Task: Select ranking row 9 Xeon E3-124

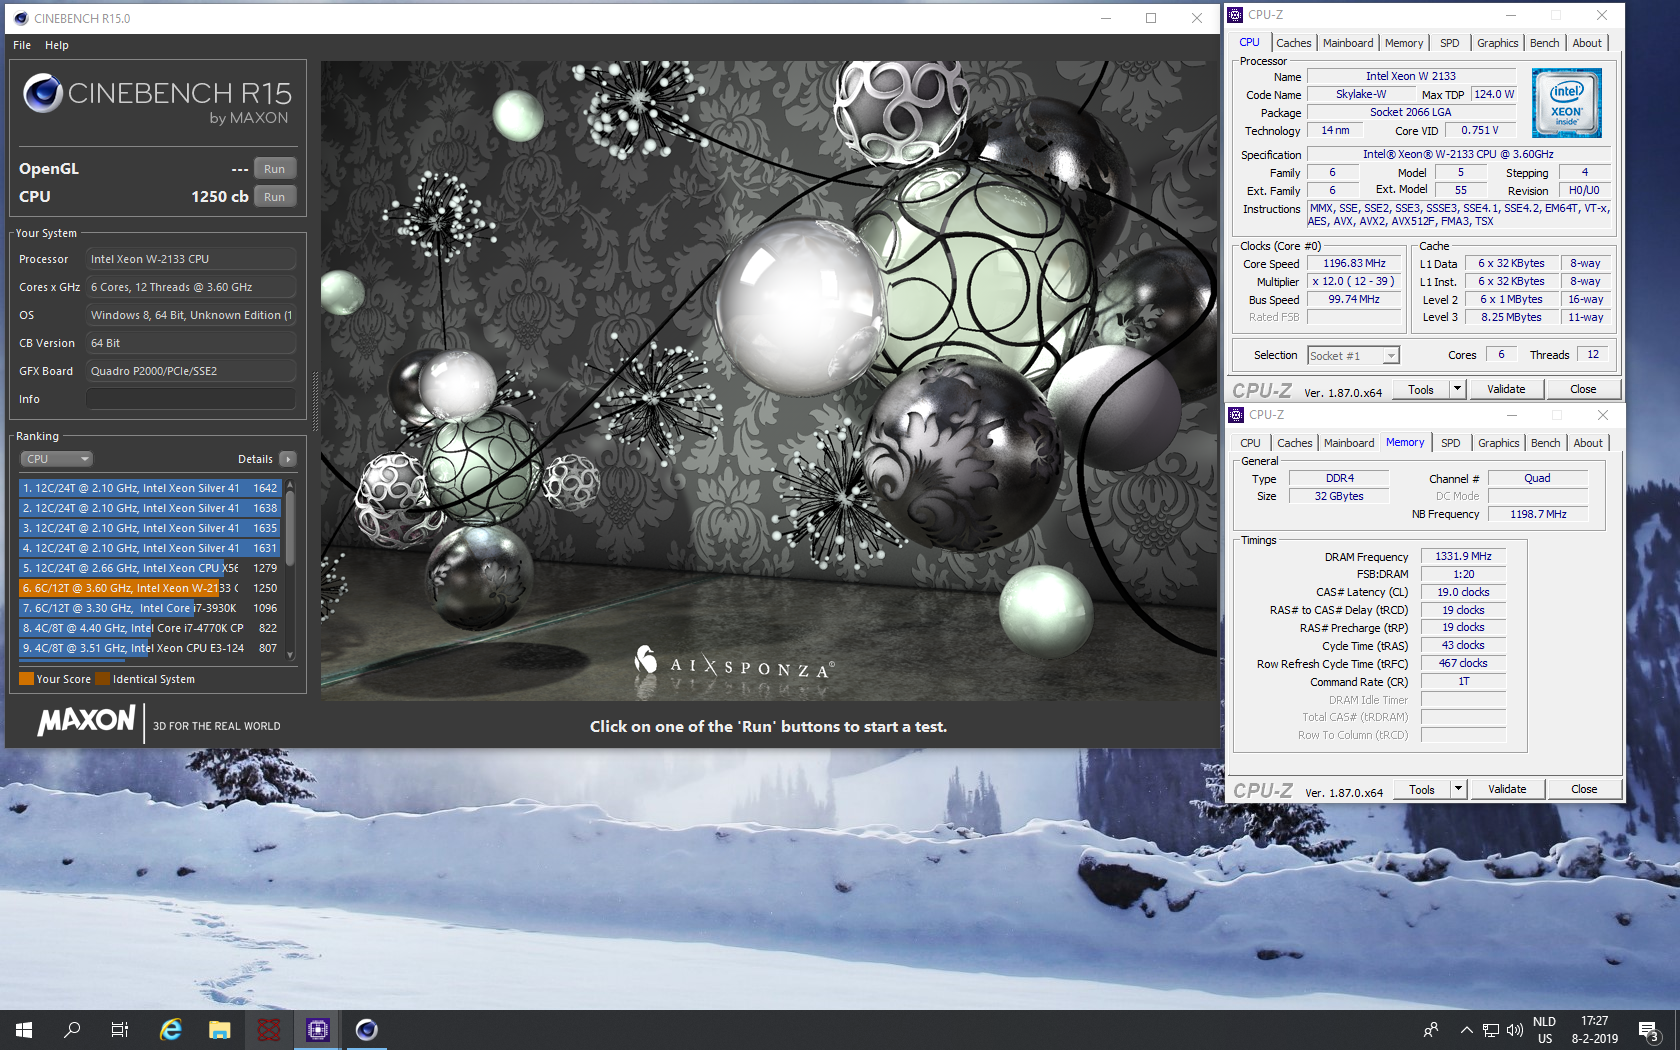Action: tap(150, 648)
